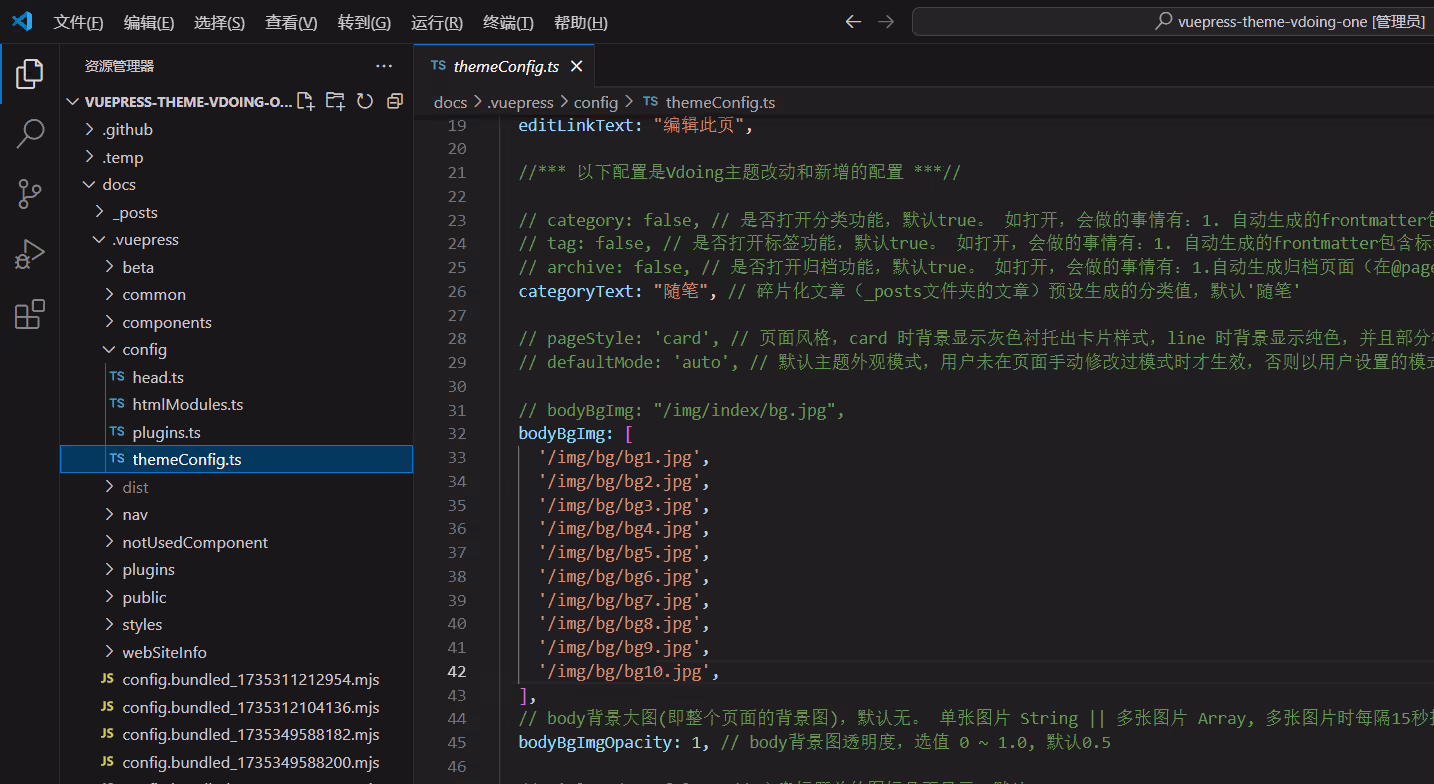Open the explorer more actions ellipsis
The image size is (1434, 784).
(384, 66)
